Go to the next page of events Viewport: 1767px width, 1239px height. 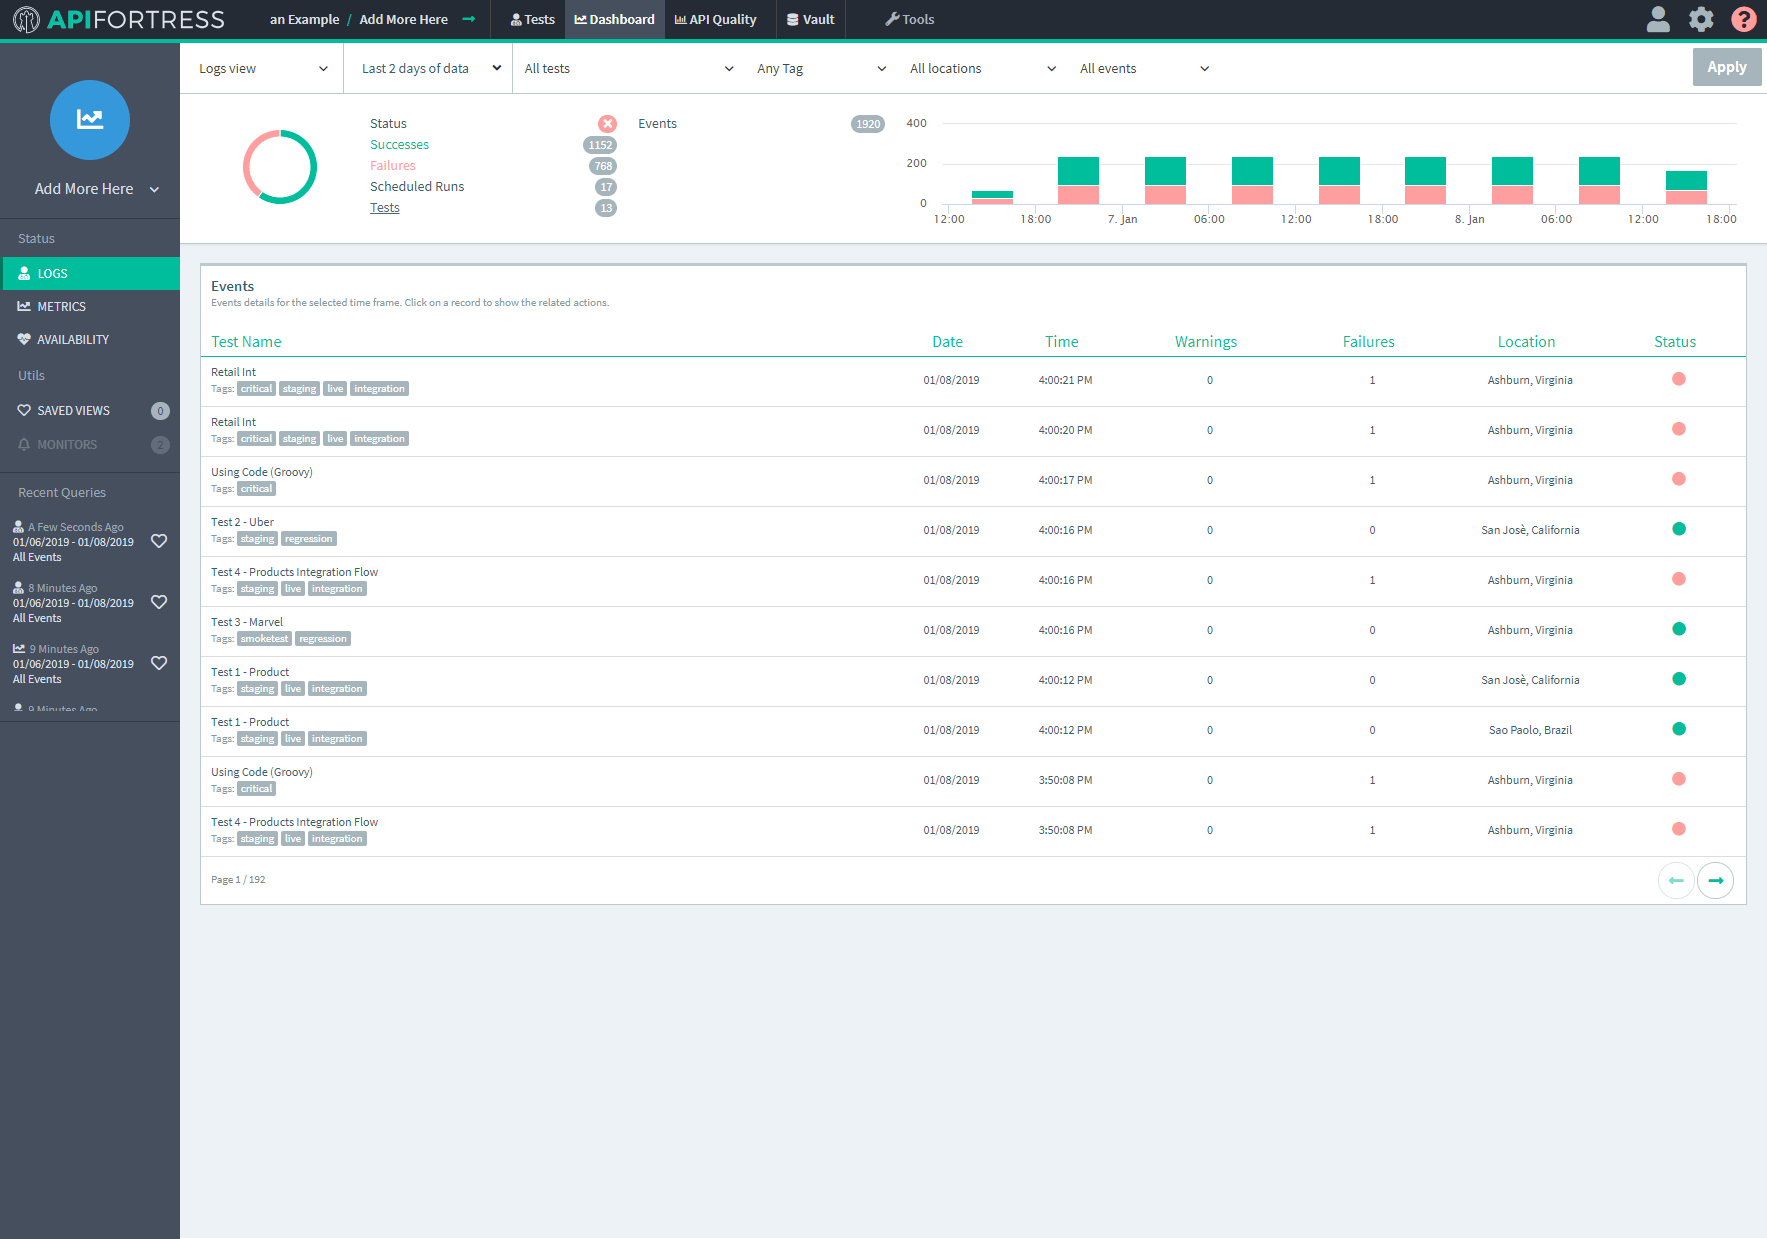pyautogui.click(x=1715, y=880)
